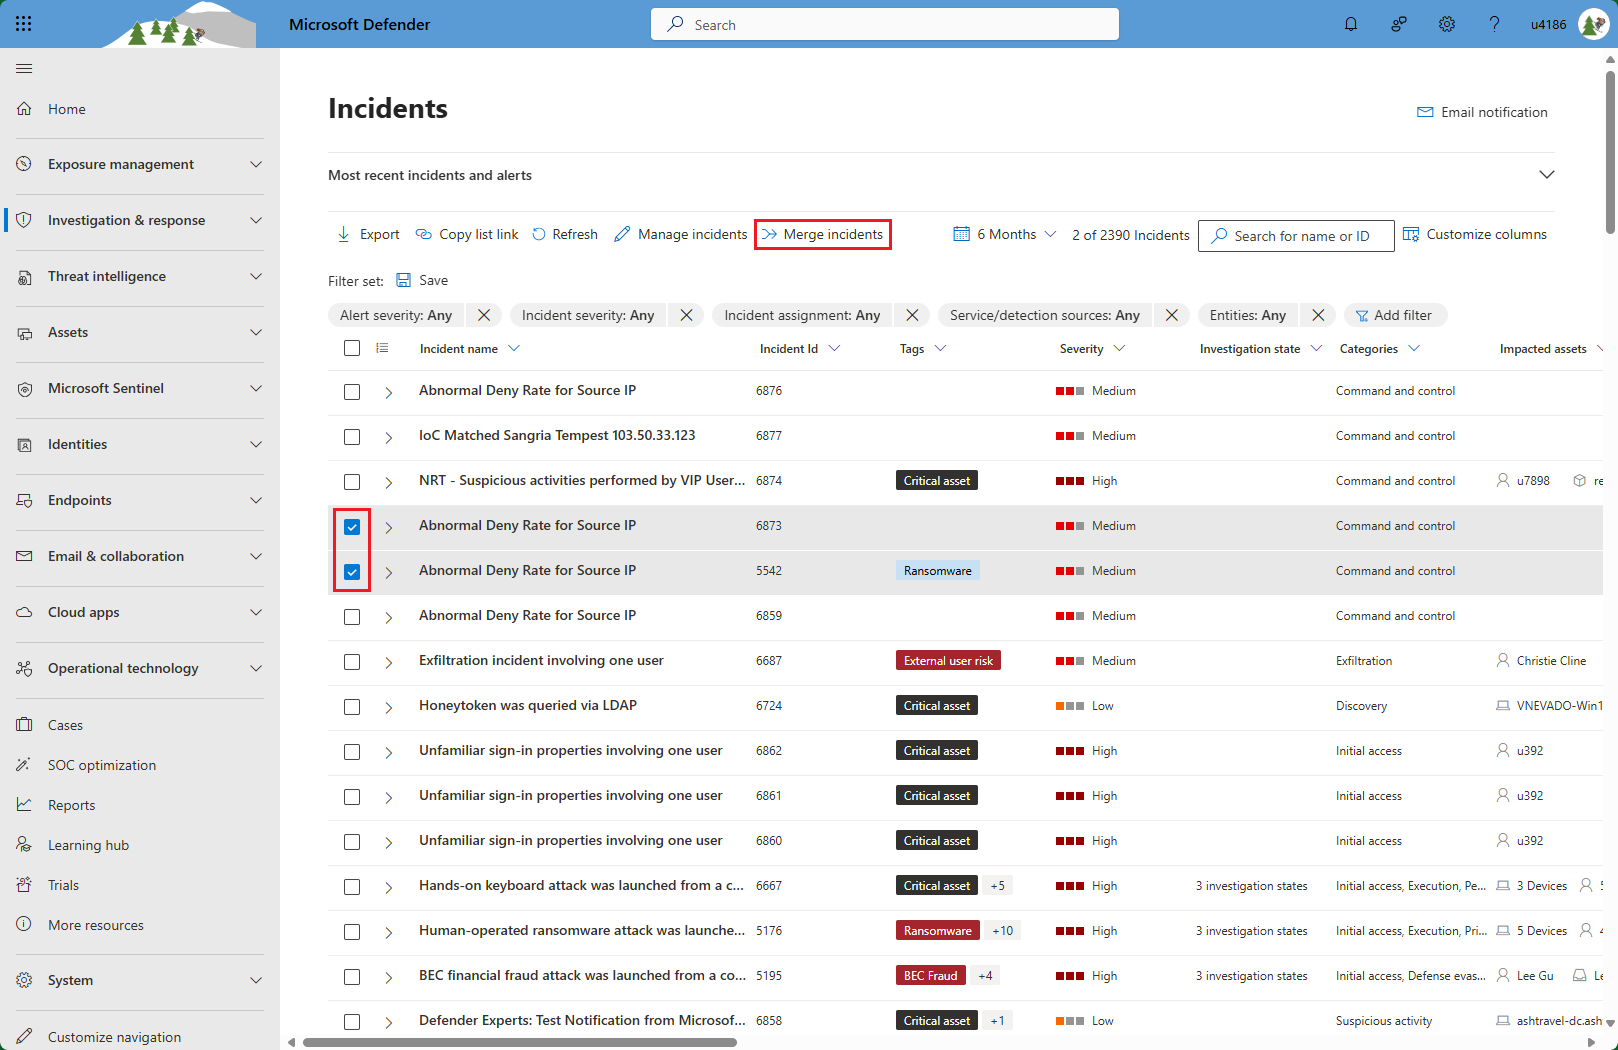Click Manage incidents button
This screenshot has width=1618, height=1050.
(681, 234)
